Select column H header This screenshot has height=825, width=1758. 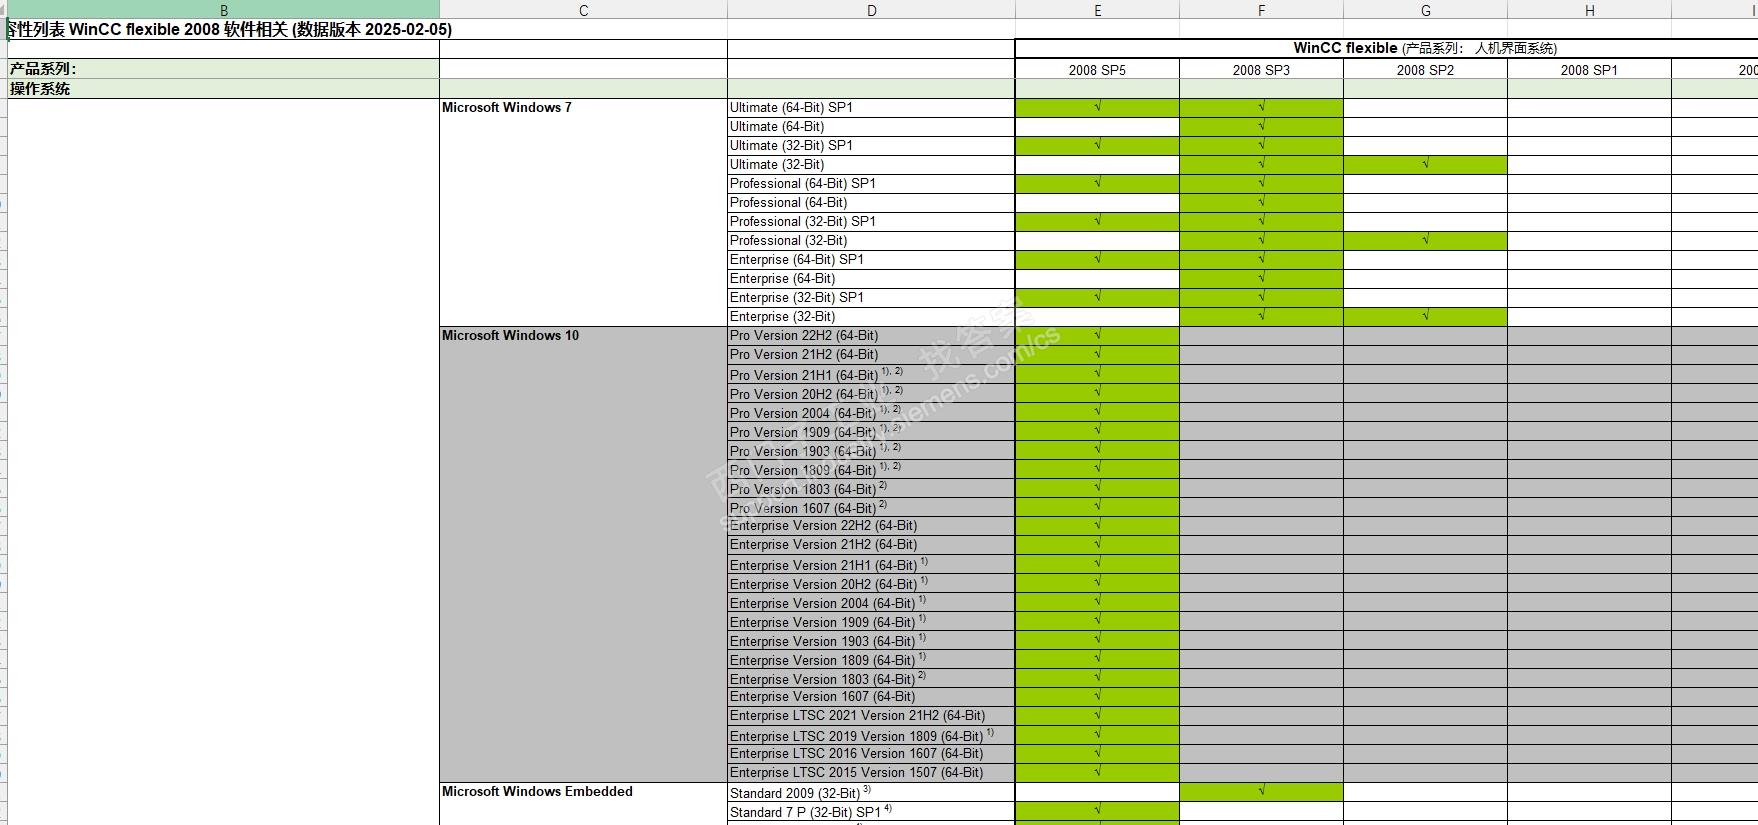pos(1589,10)
